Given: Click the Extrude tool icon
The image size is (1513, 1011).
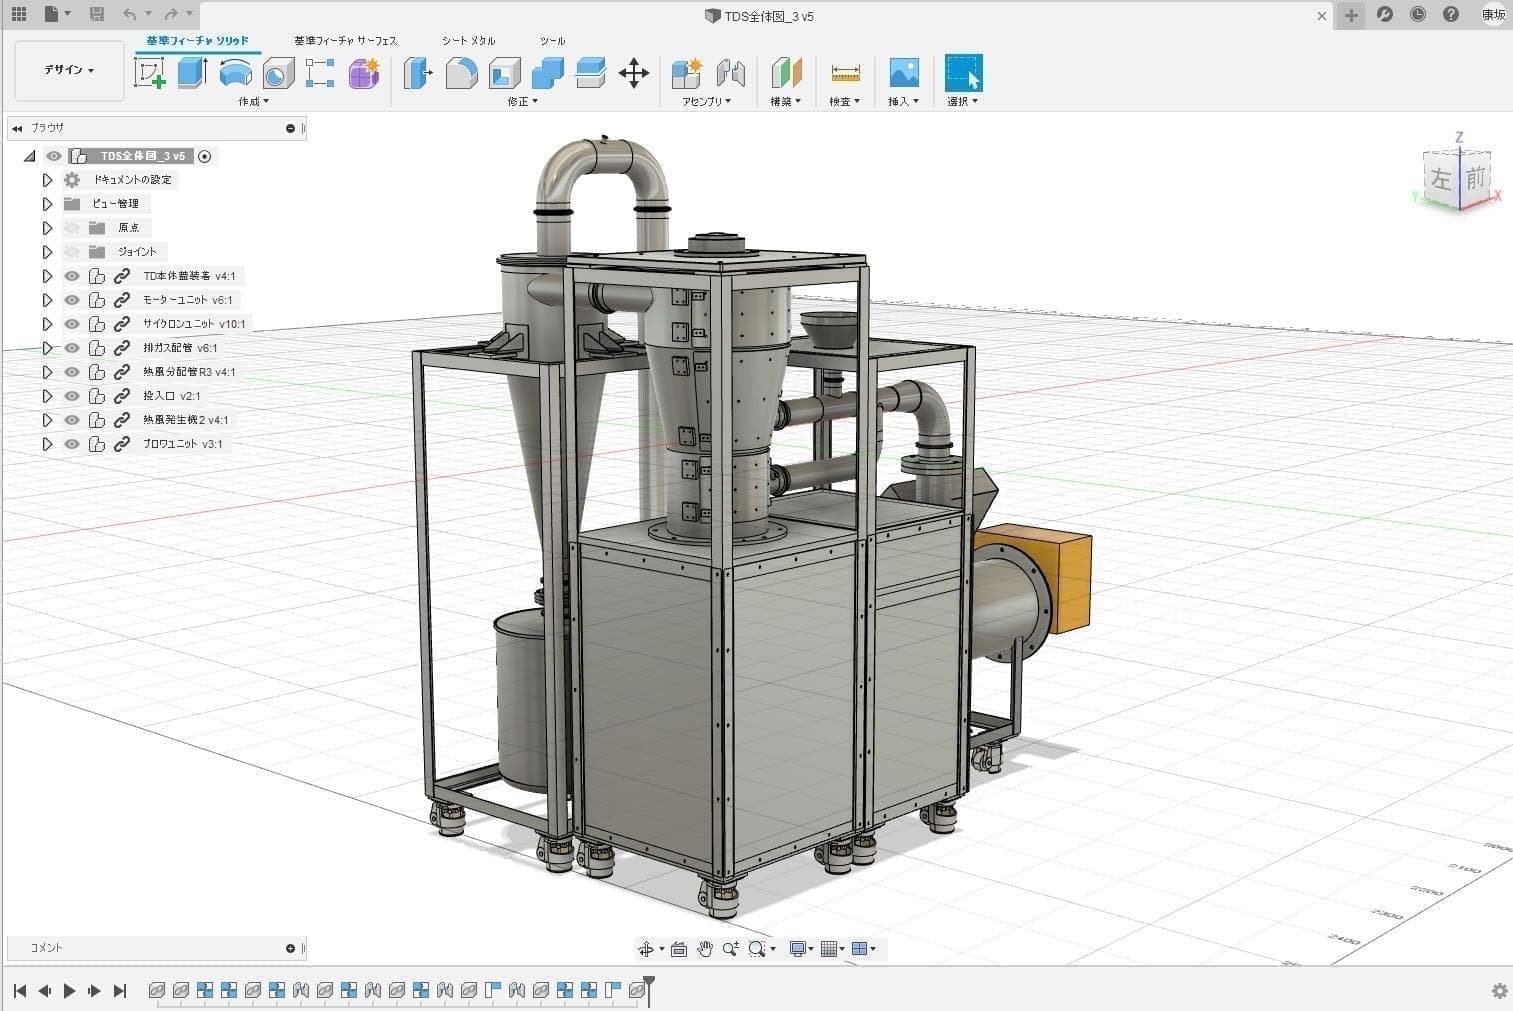Looking at the screenshot, I should [x=192, y=73].
